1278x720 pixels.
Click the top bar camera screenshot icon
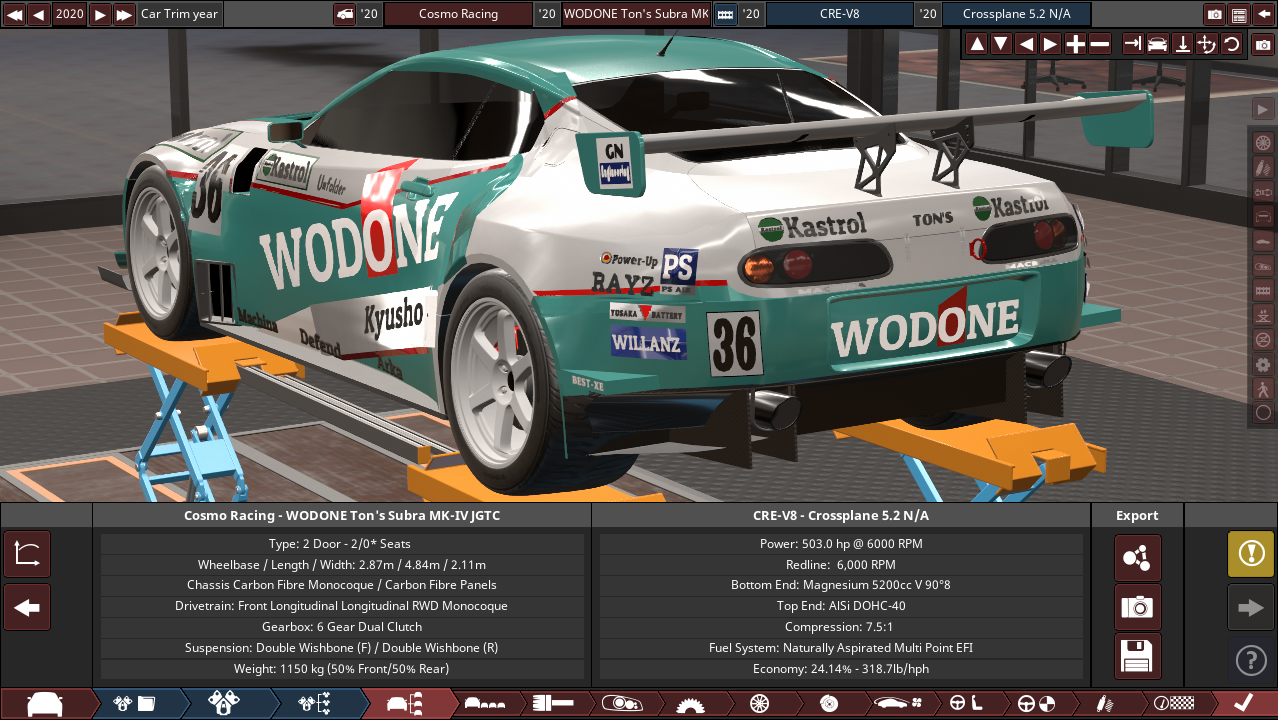[1215, 14]
